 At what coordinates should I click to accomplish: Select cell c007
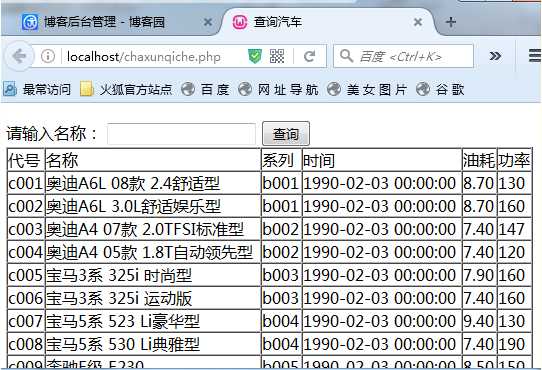point(26,321)
